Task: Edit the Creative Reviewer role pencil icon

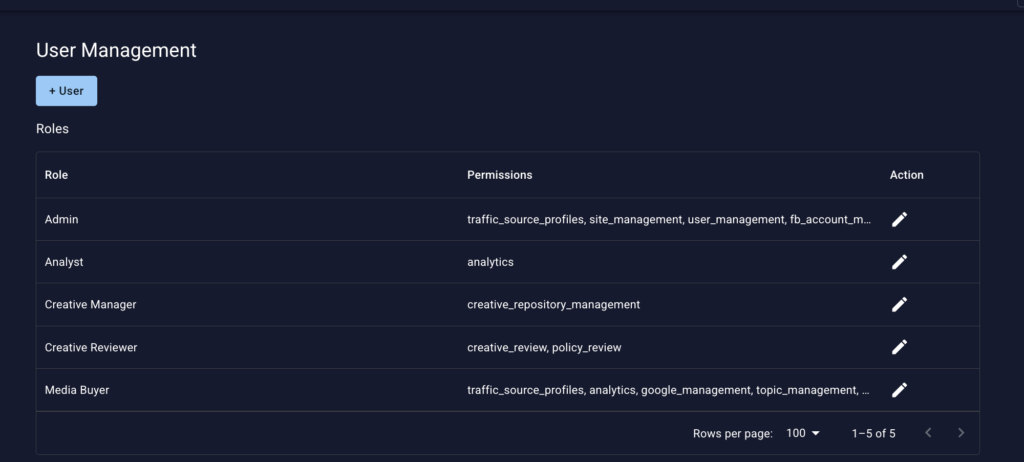Action: (899, 347)
